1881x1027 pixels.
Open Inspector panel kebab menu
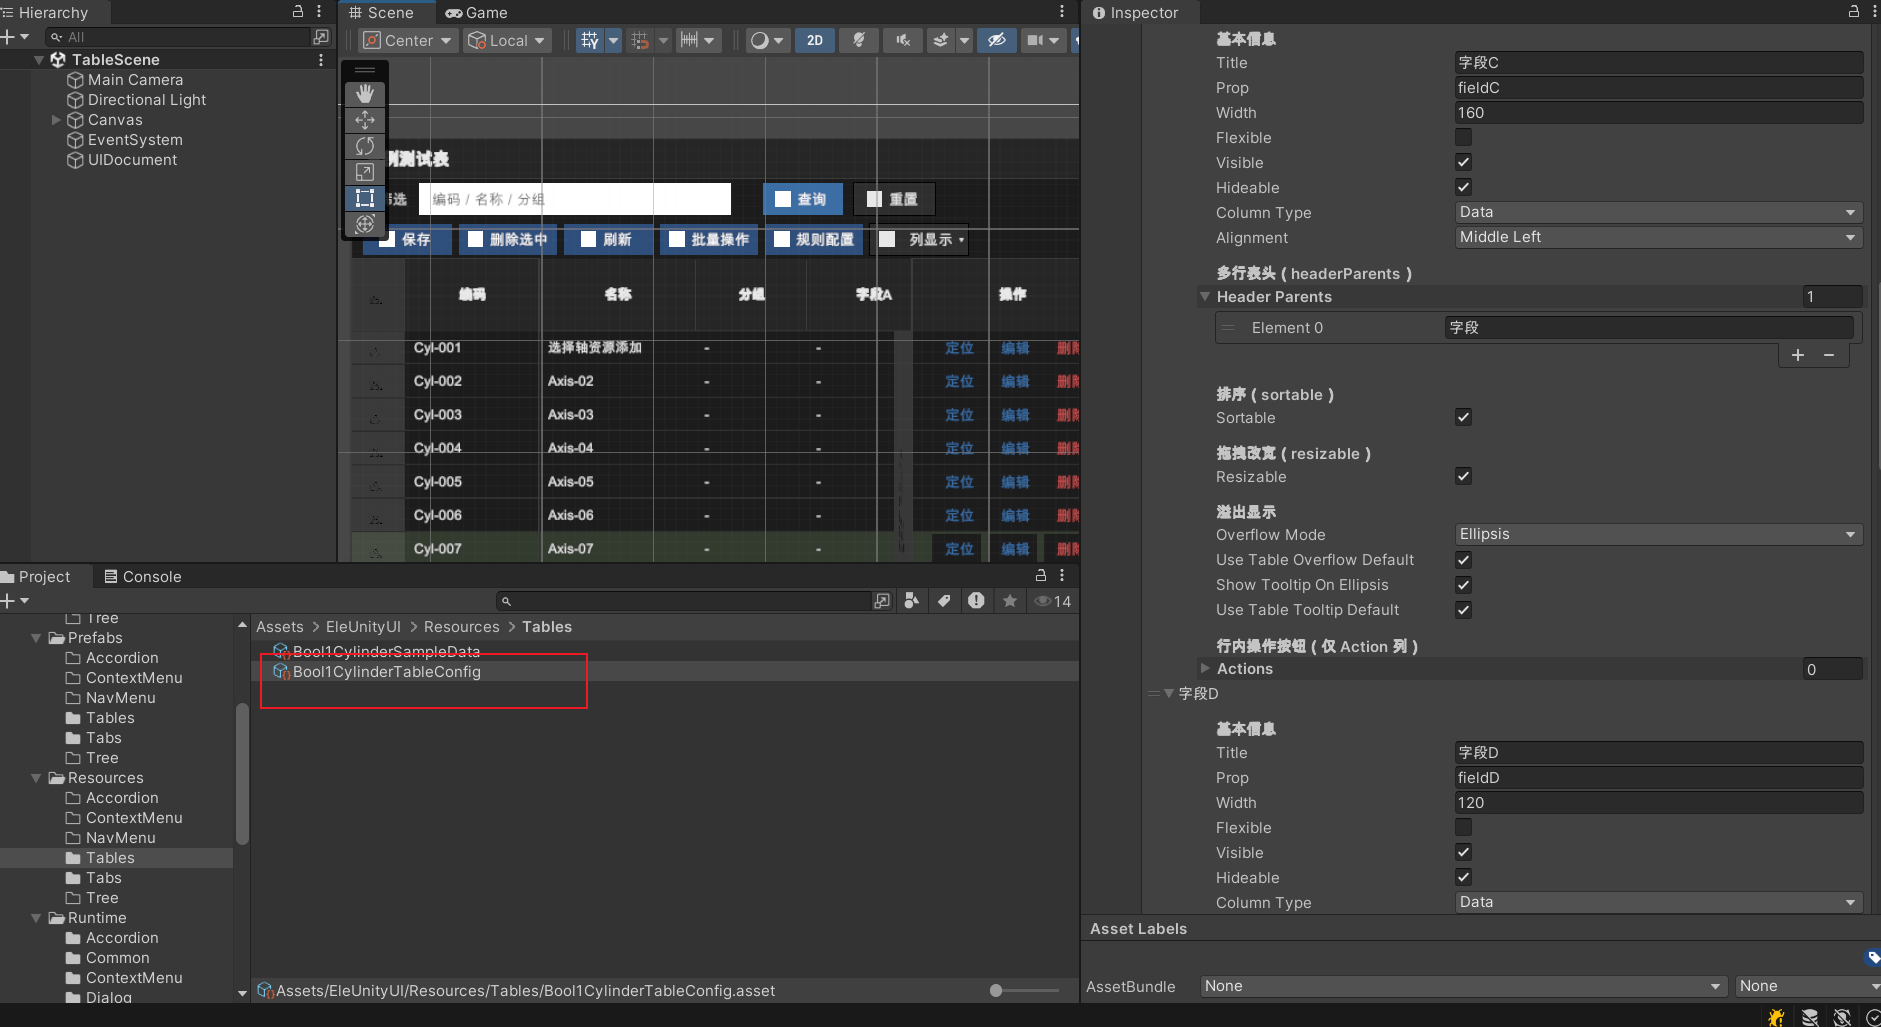[1874, 11]
